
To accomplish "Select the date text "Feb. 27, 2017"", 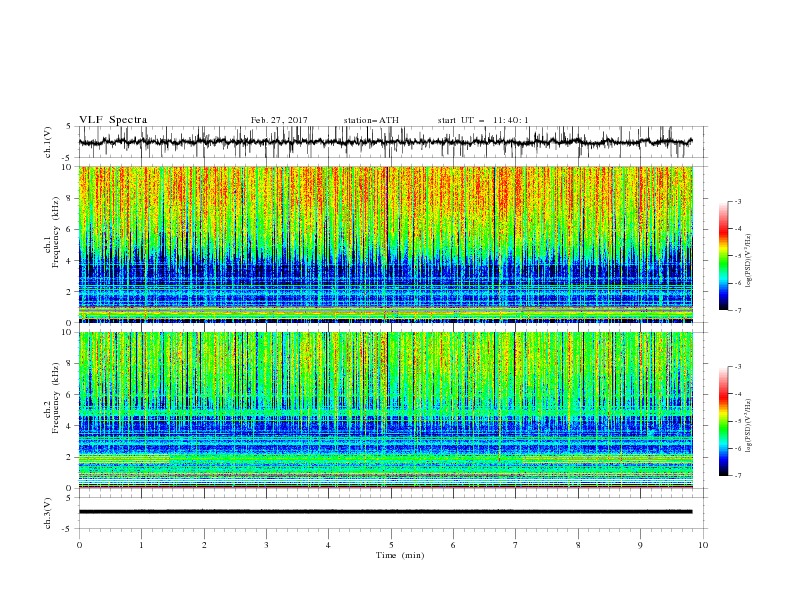I will [x=279, y=120].
